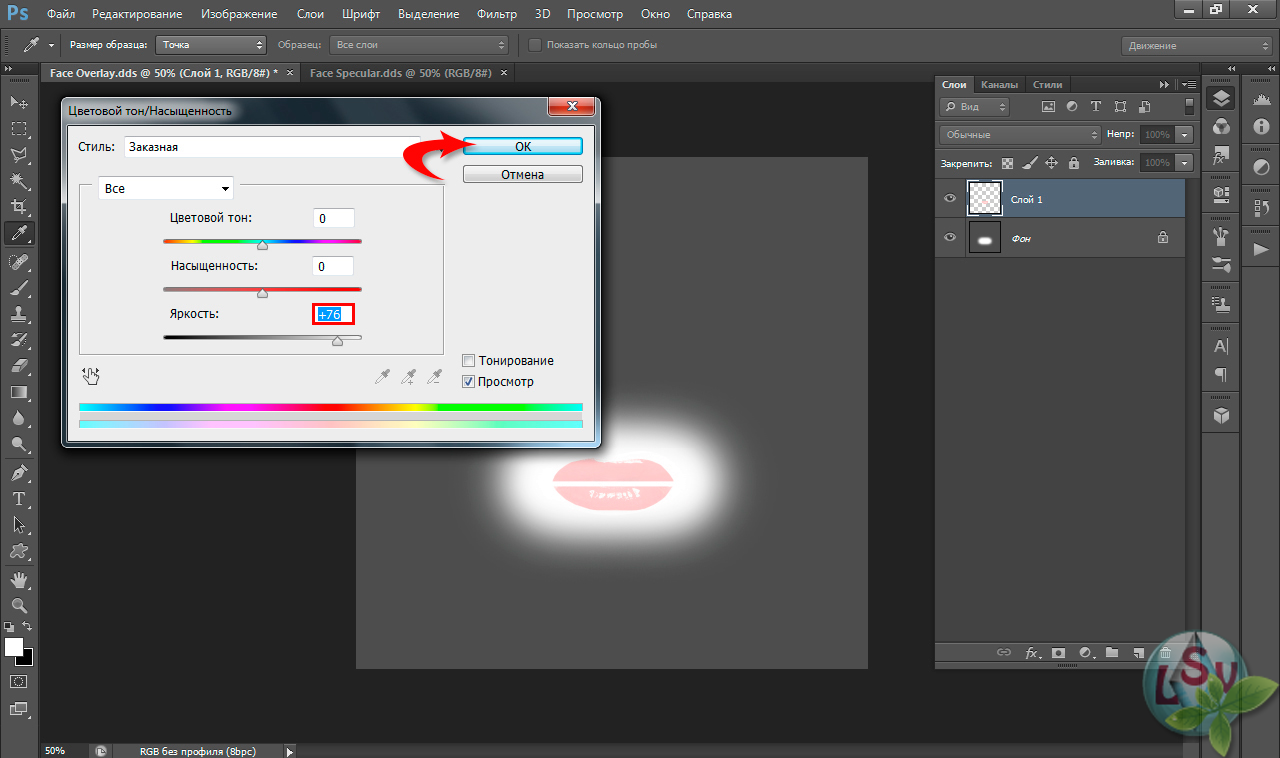Swap foreground and background colors
1280x758 pixels.
tap(27, 626)
